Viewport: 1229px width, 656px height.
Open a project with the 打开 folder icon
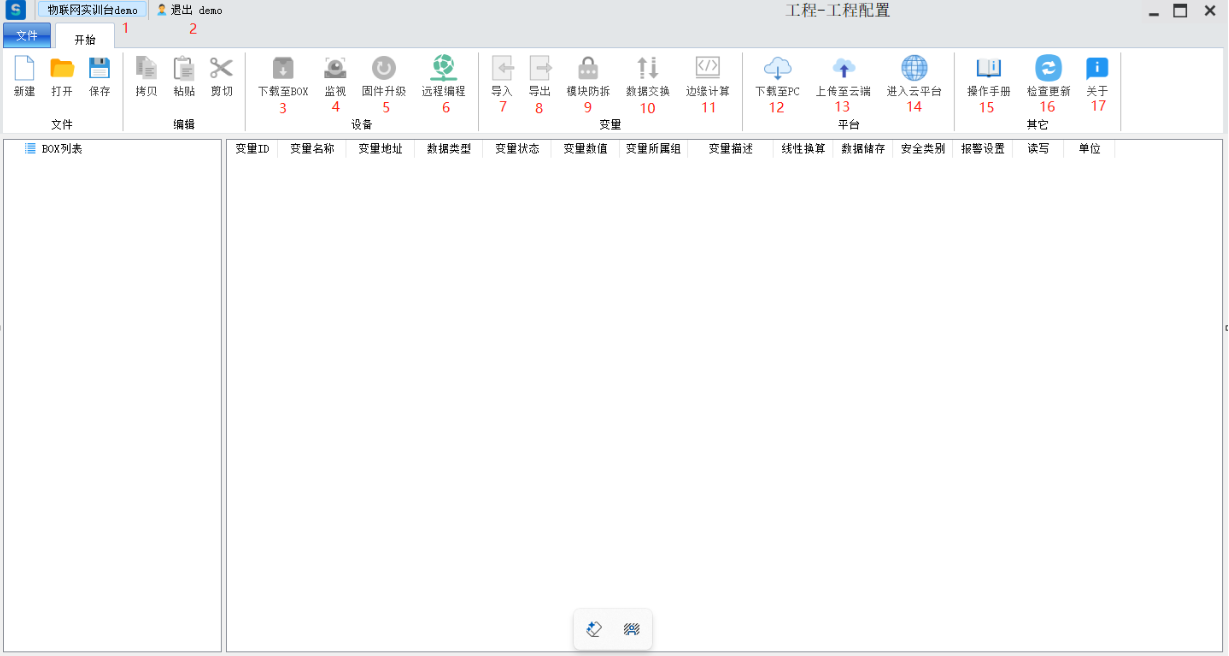tap(62, 69)
